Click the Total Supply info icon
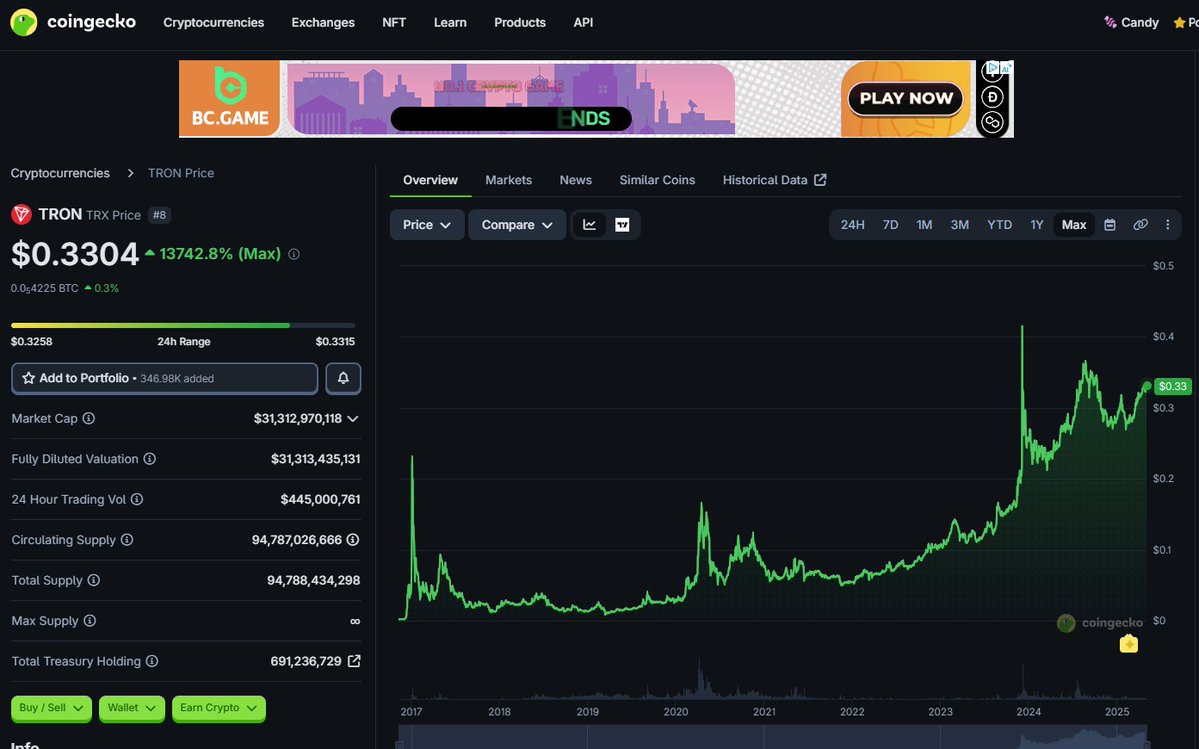The height and width of the screenshot is (749, 1199). pos(93,580)
